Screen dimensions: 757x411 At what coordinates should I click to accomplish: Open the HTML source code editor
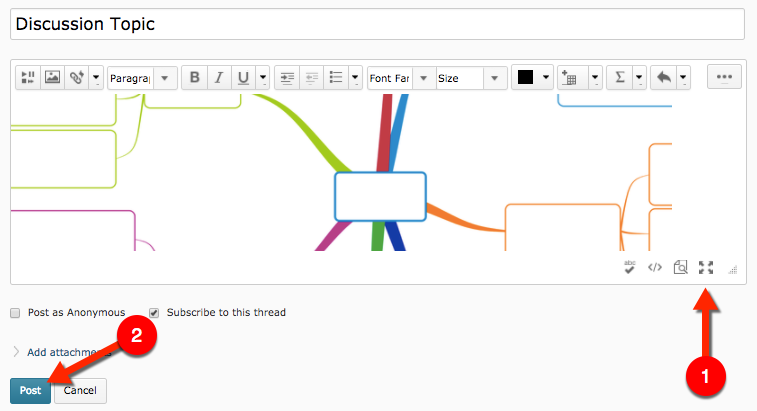pos(655,267)
